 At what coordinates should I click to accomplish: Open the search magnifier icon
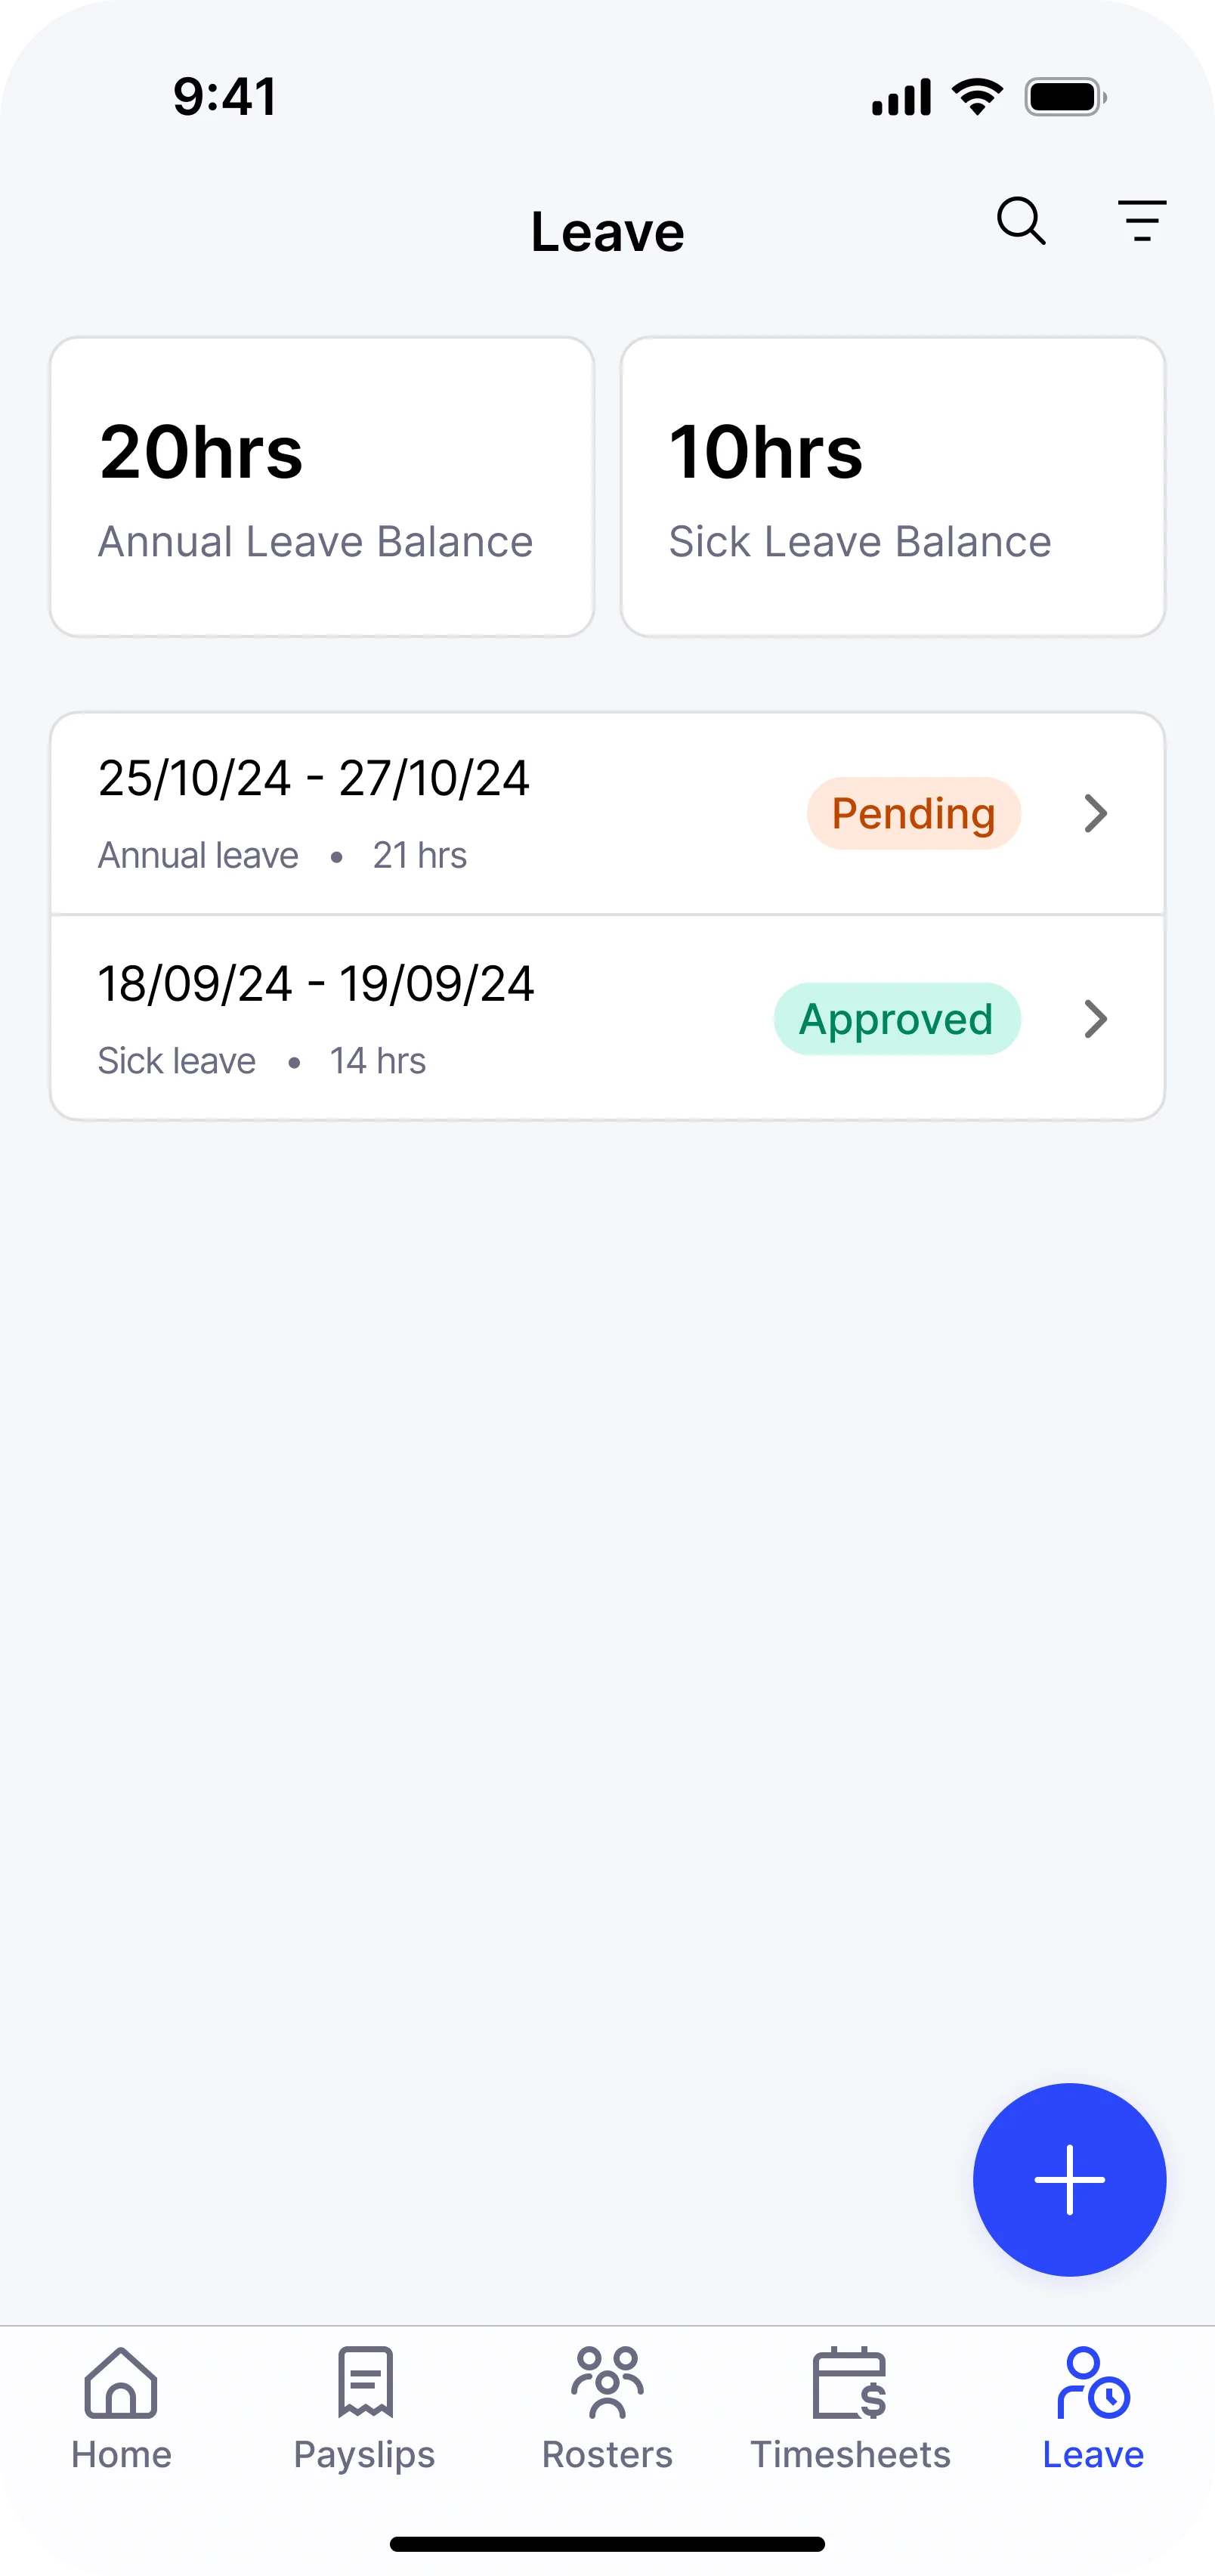(x=1021, y=221)
